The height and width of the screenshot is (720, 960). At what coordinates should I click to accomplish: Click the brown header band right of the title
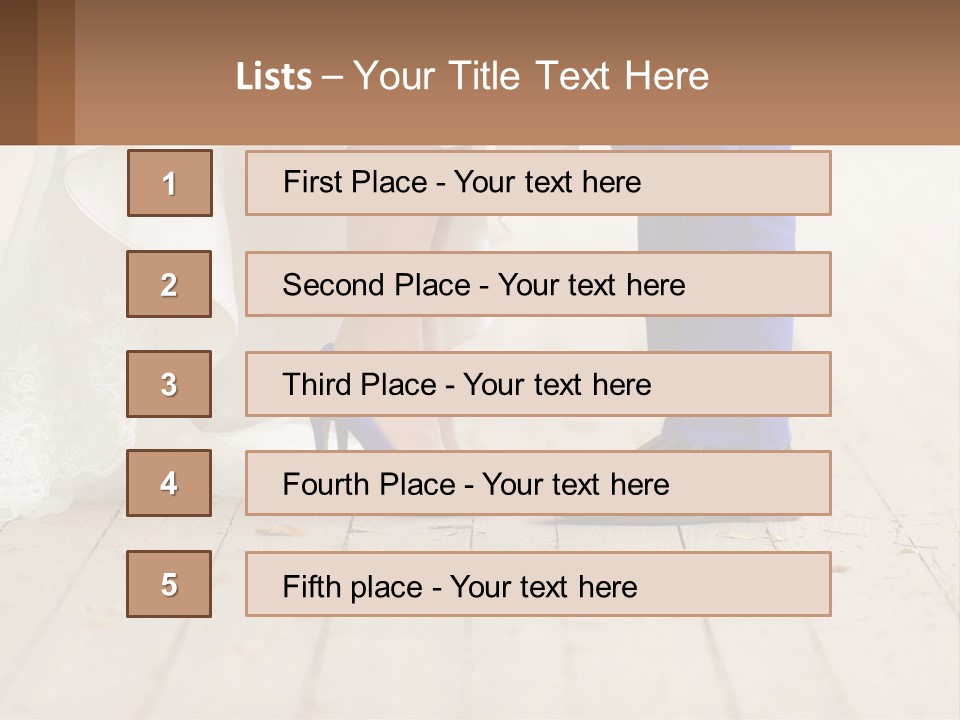coord(840,76)
